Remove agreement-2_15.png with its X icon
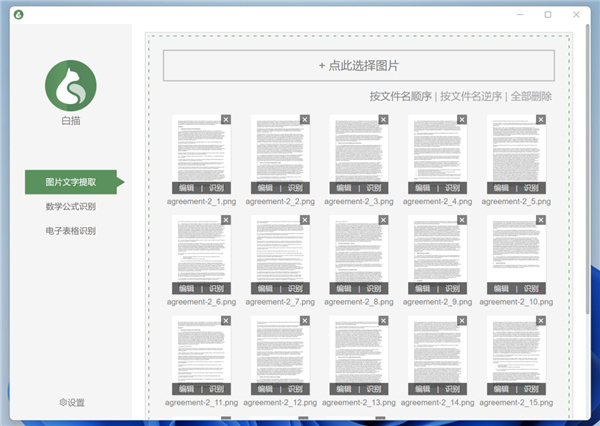 pyautogui.click(x=541, y=321)
